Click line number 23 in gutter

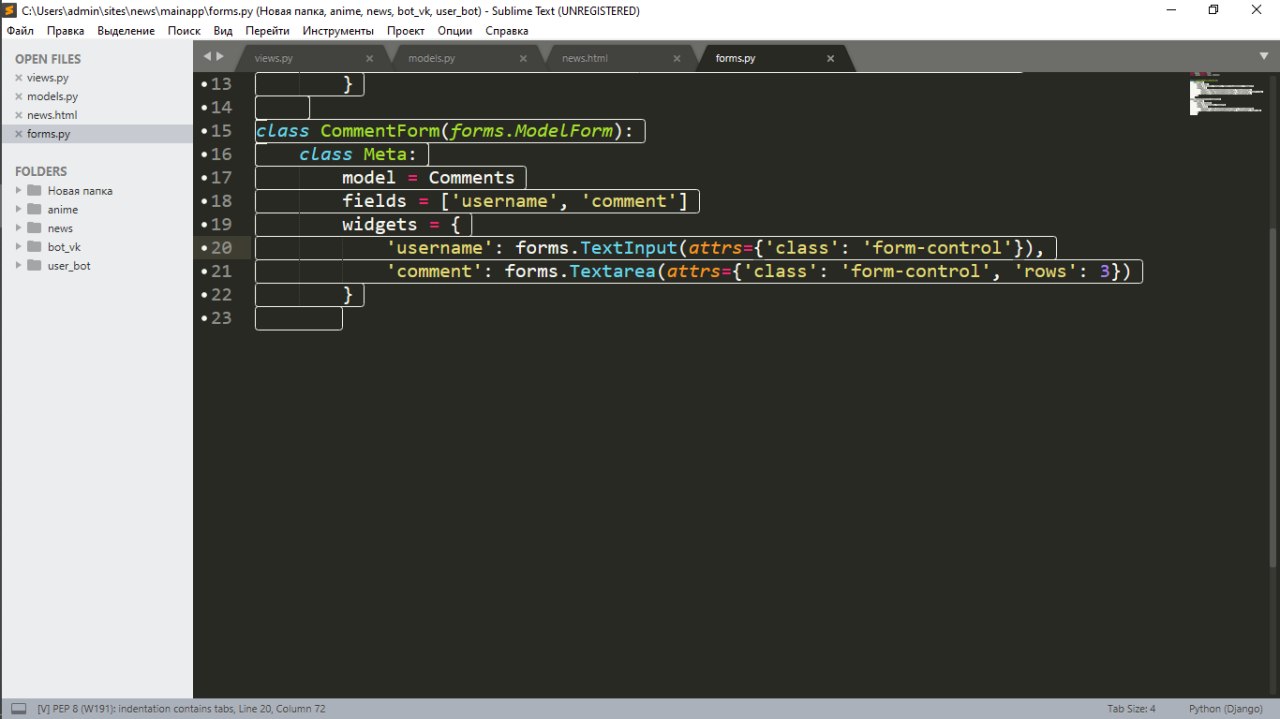coord(220,318)
